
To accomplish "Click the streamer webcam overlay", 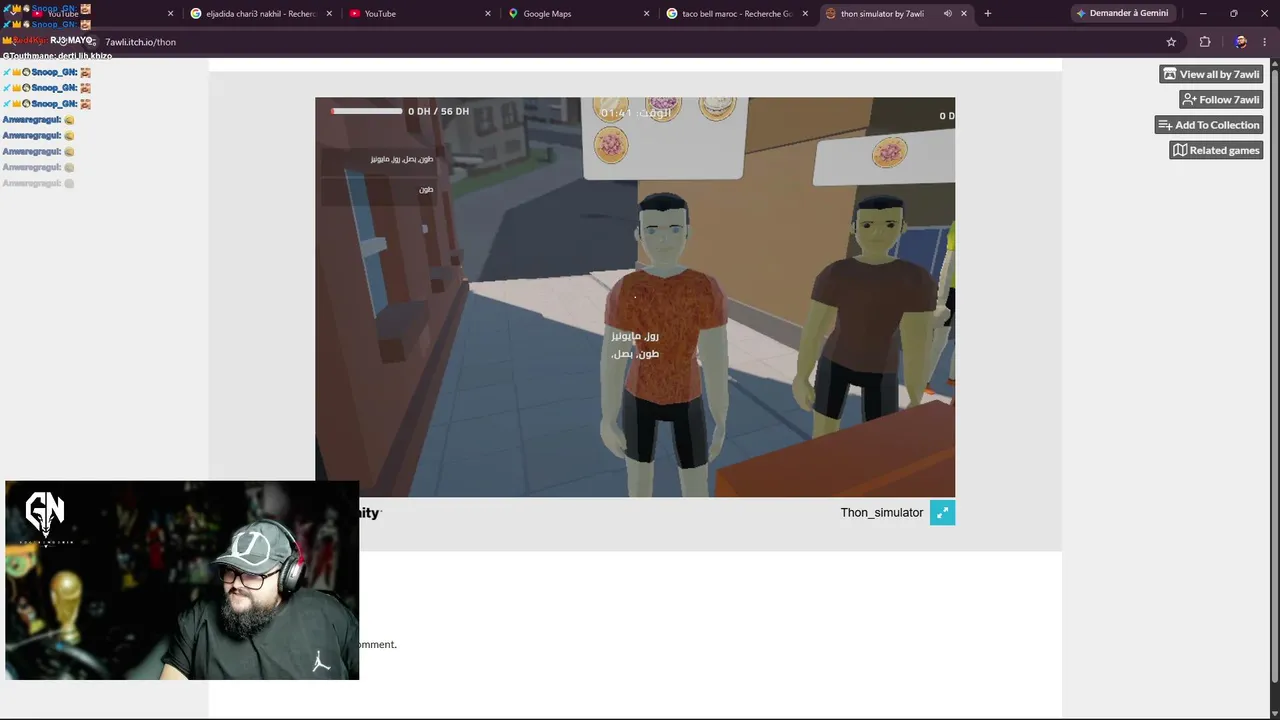I will coord(182,580).
